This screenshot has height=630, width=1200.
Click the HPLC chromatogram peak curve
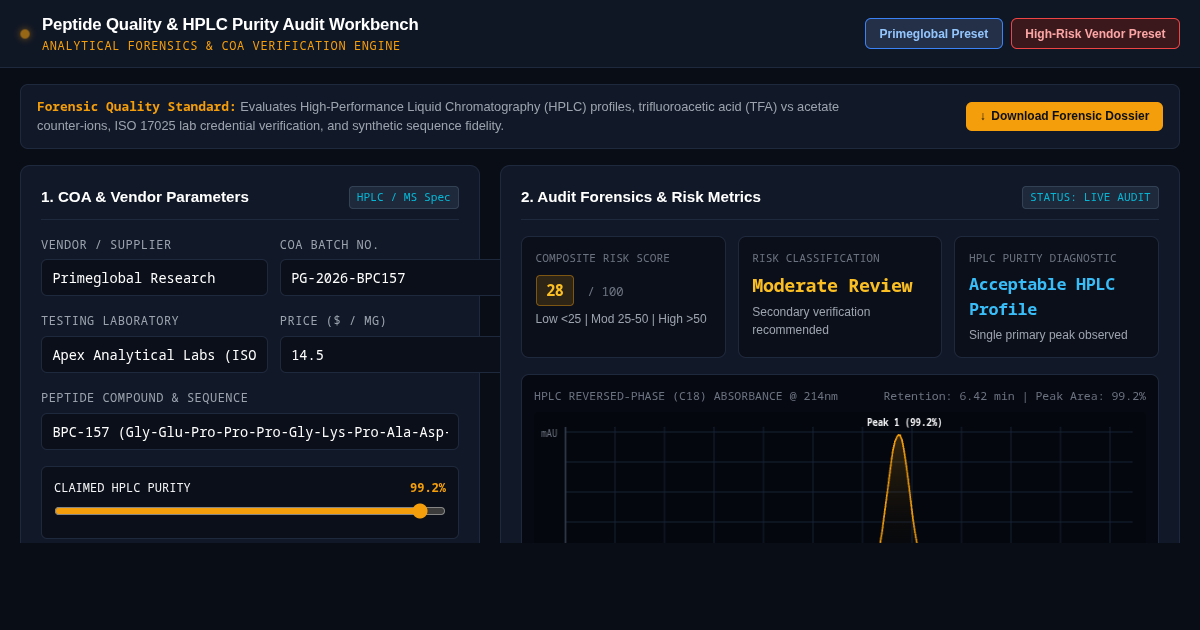pyautogui.click(x=898, y=490)
